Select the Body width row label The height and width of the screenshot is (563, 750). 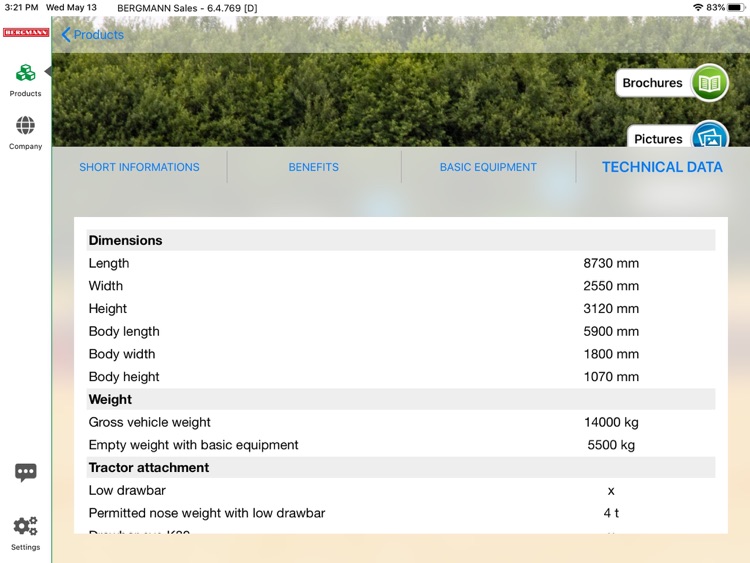(122, 354)
